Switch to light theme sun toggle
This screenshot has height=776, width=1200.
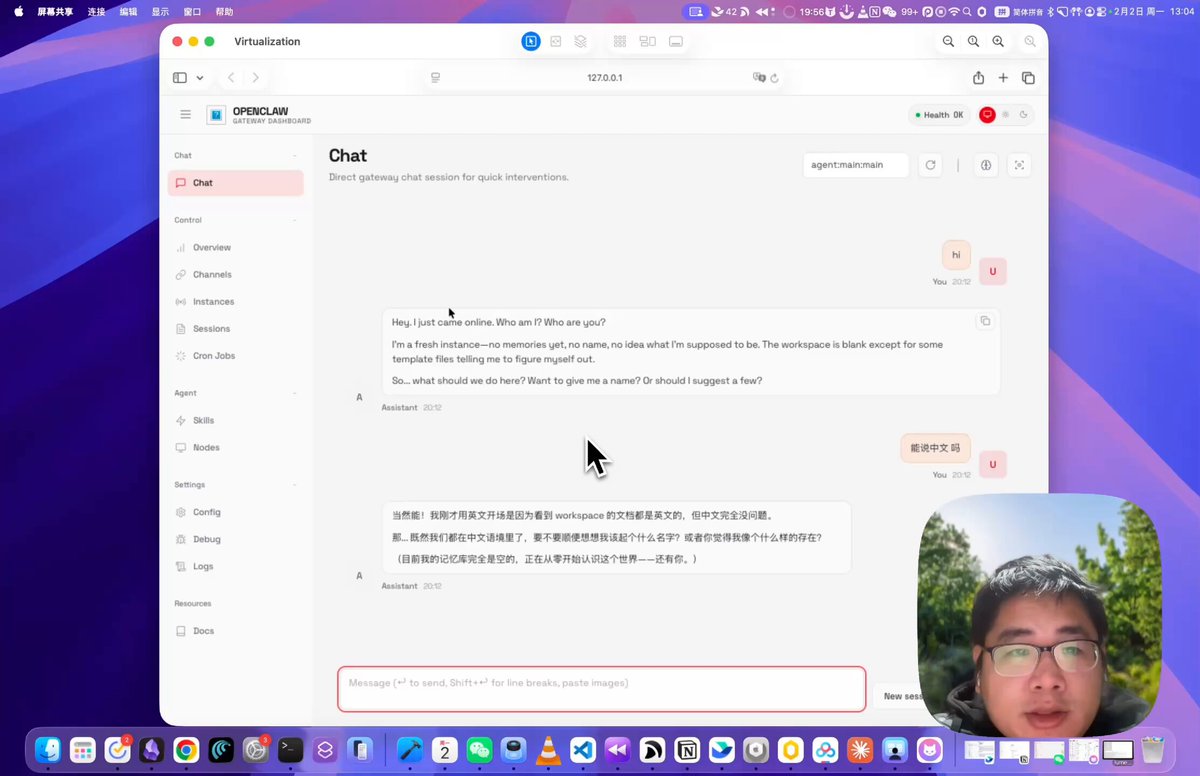1006,115
